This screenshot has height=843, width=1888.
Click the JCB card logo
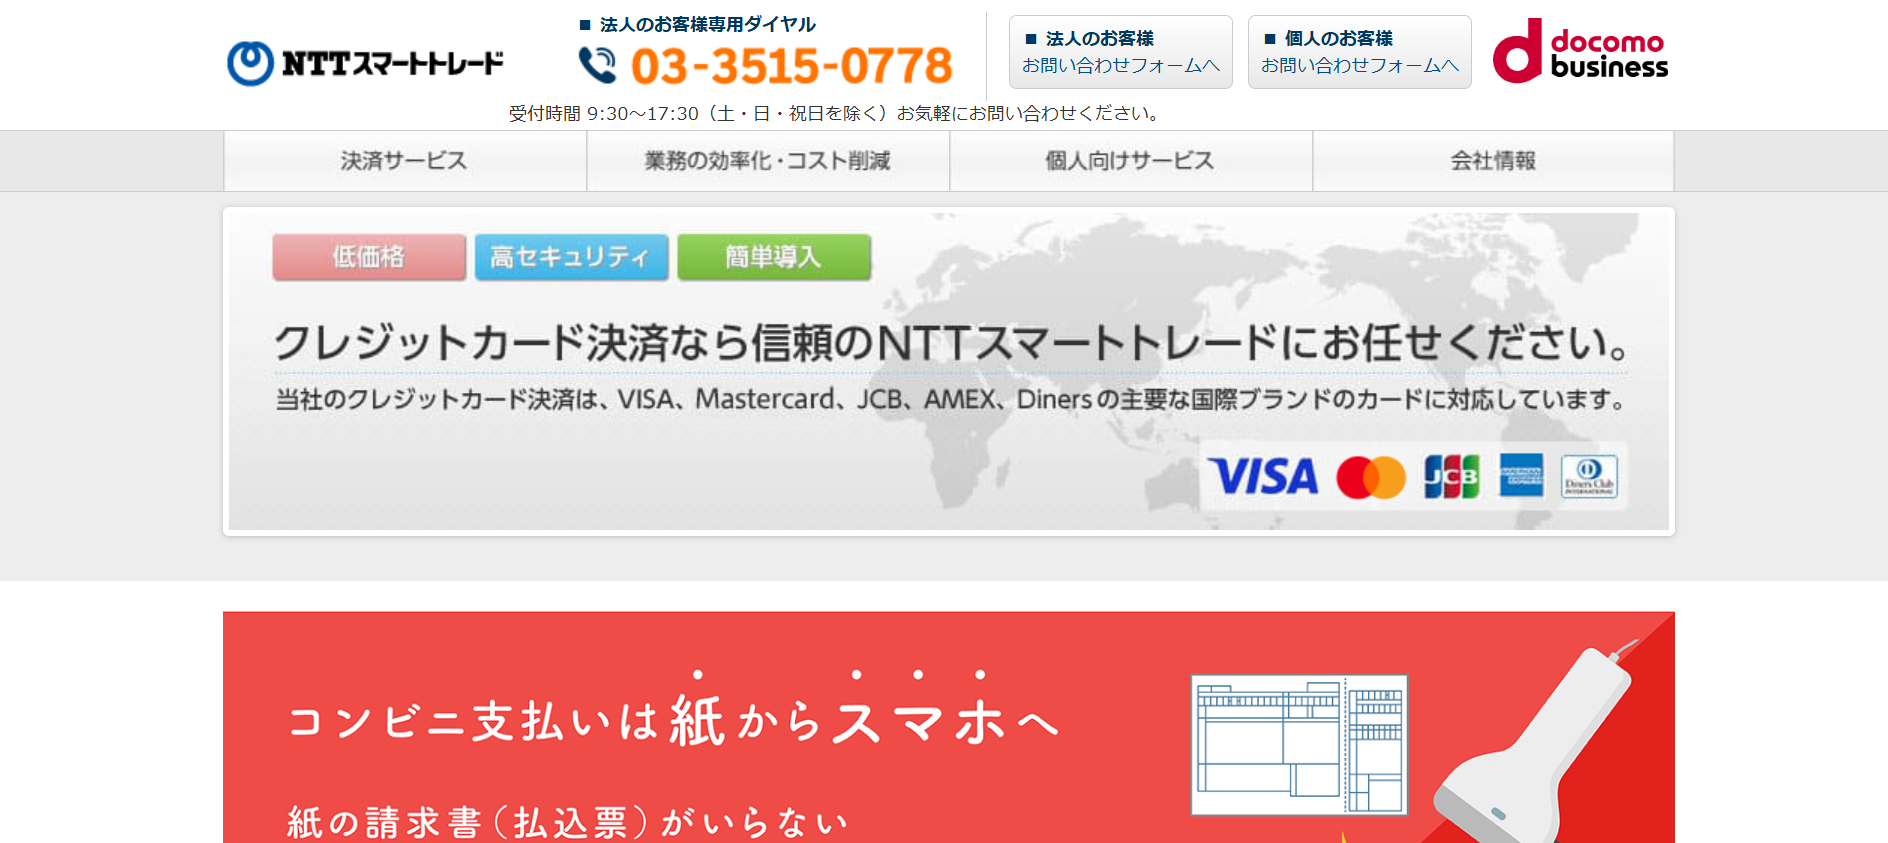[x=1451, y=477]
